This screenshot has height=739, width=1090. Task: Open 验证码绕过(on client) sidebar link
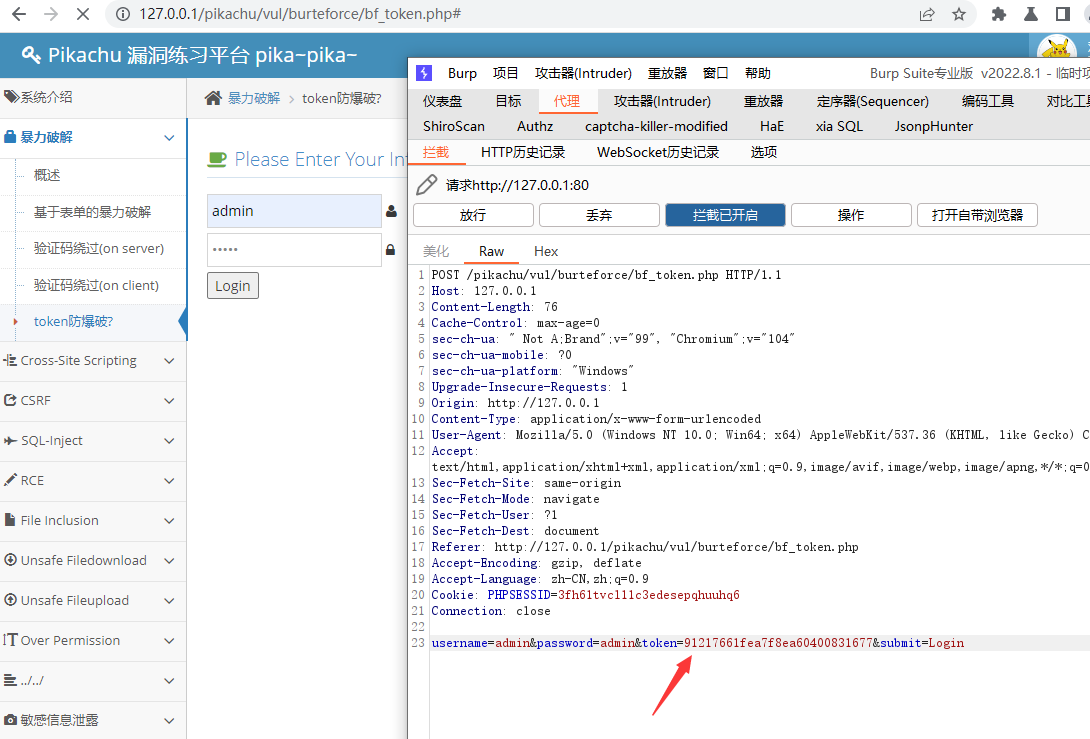tap(96, 285)
